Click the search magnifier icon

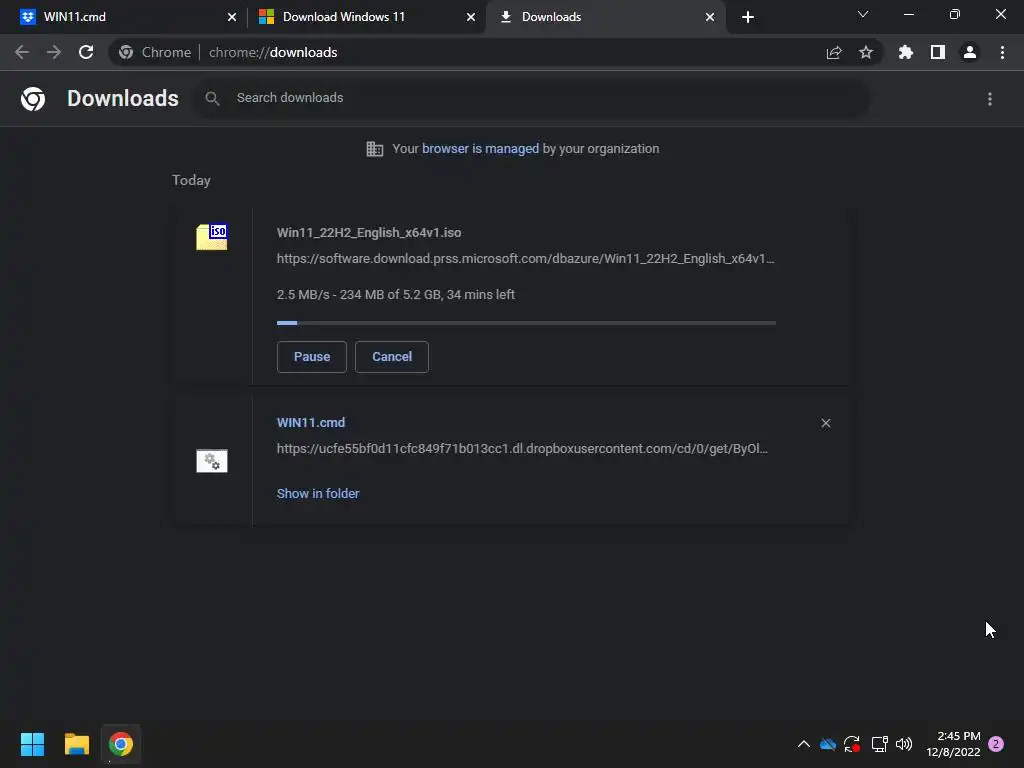pyautogui.click(x=212, y=99)
